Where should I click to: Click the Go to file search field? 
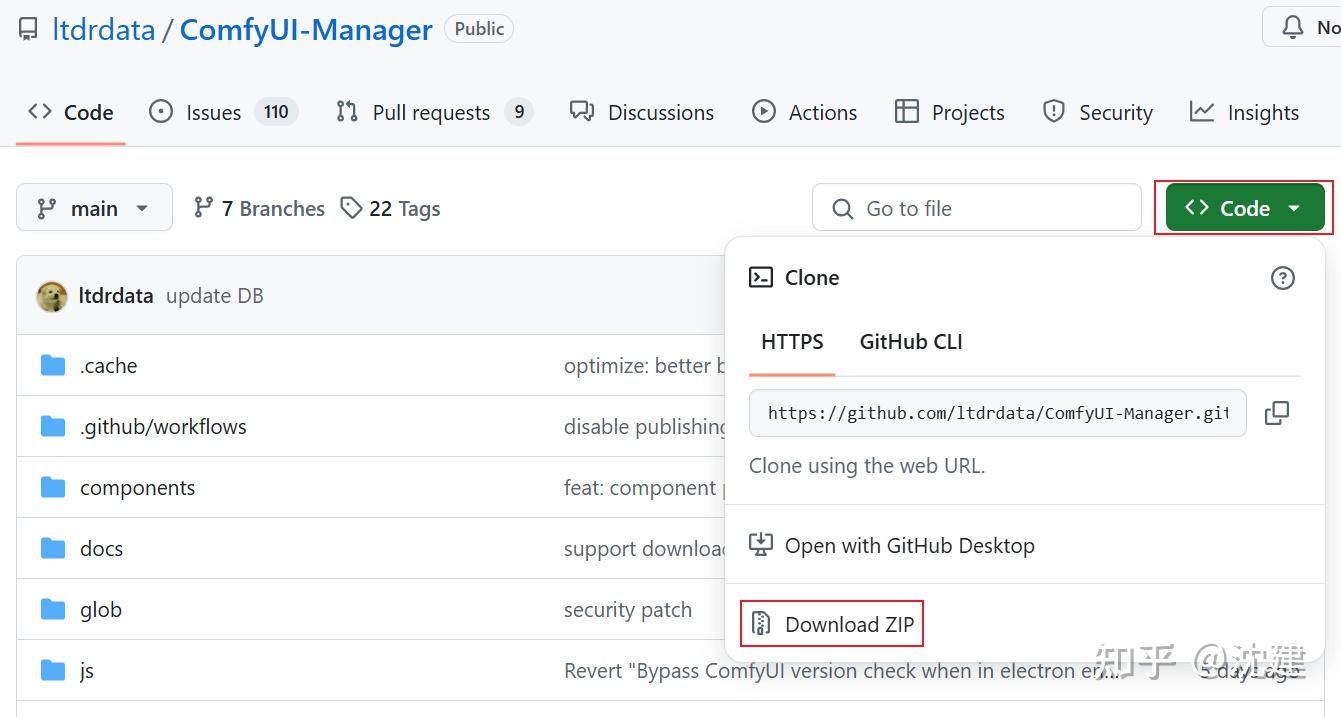976,208
